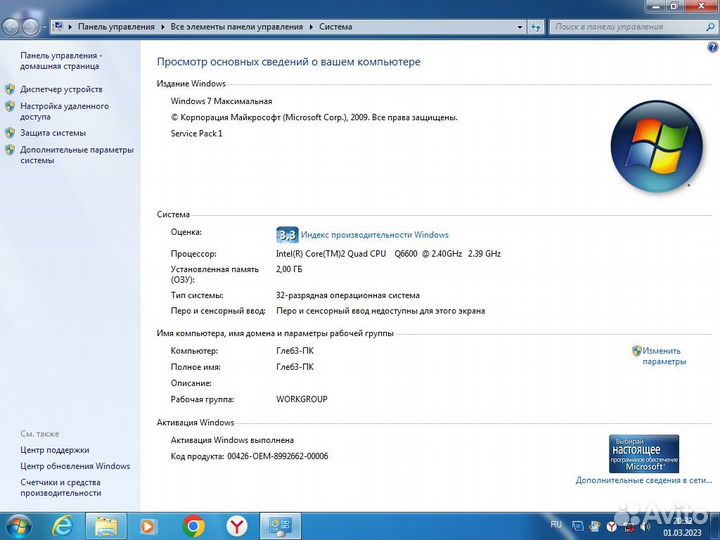
Task: Open Панель управления - домашняя страница
Action: click(x=61, y=61)
